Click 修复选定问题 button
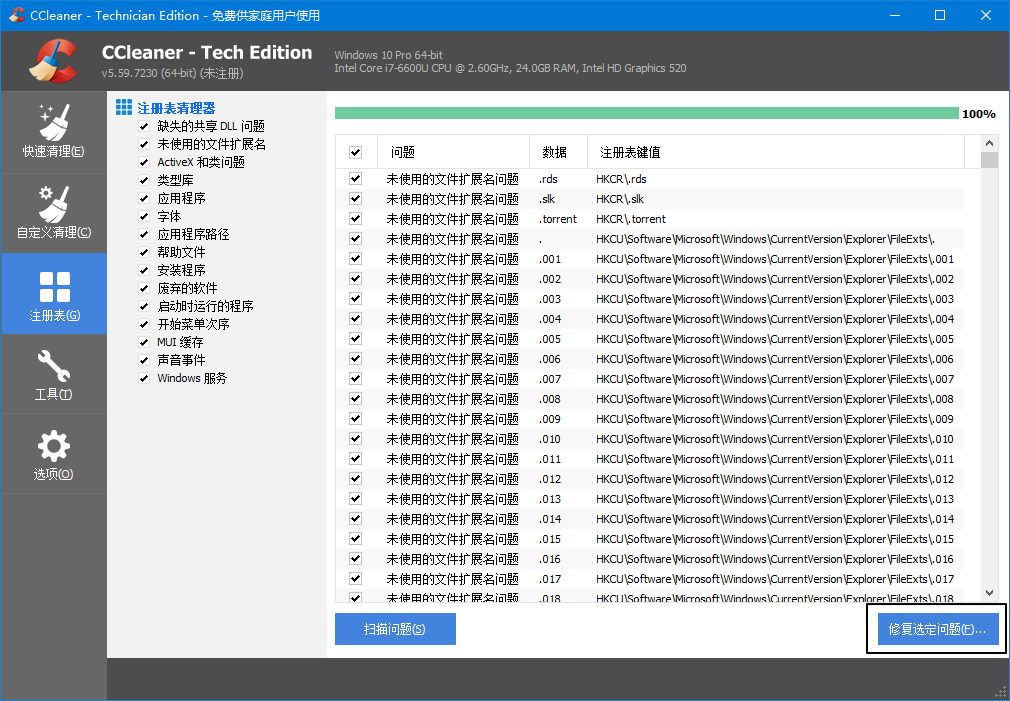This screenshot has height=701, width=1010. [937, 629]
